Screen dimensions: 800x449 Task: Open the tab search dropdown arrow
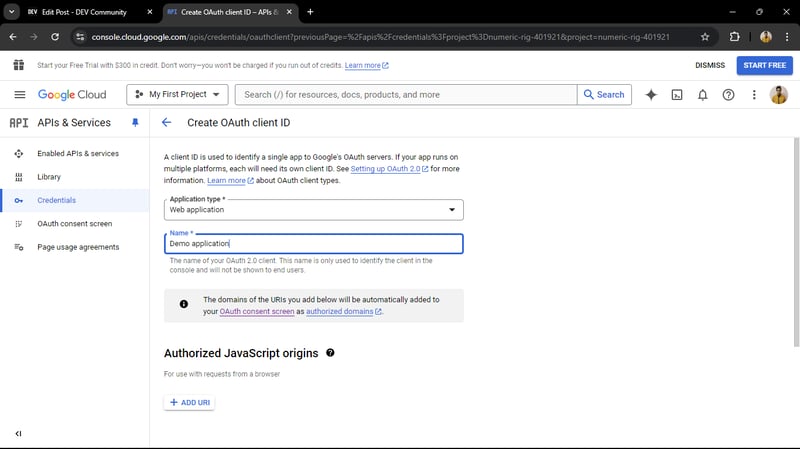point(11,12)
